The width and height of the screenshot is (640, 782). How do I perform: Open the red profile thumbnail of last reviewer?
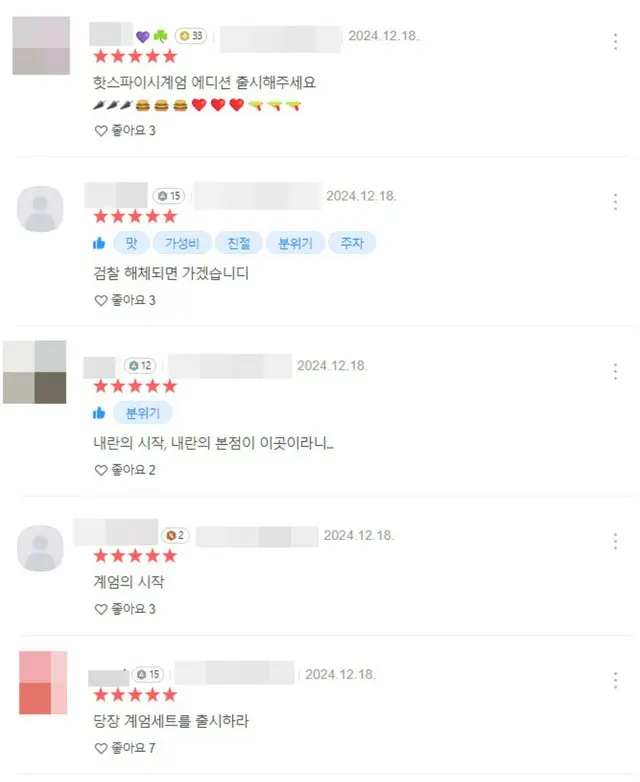43,682
